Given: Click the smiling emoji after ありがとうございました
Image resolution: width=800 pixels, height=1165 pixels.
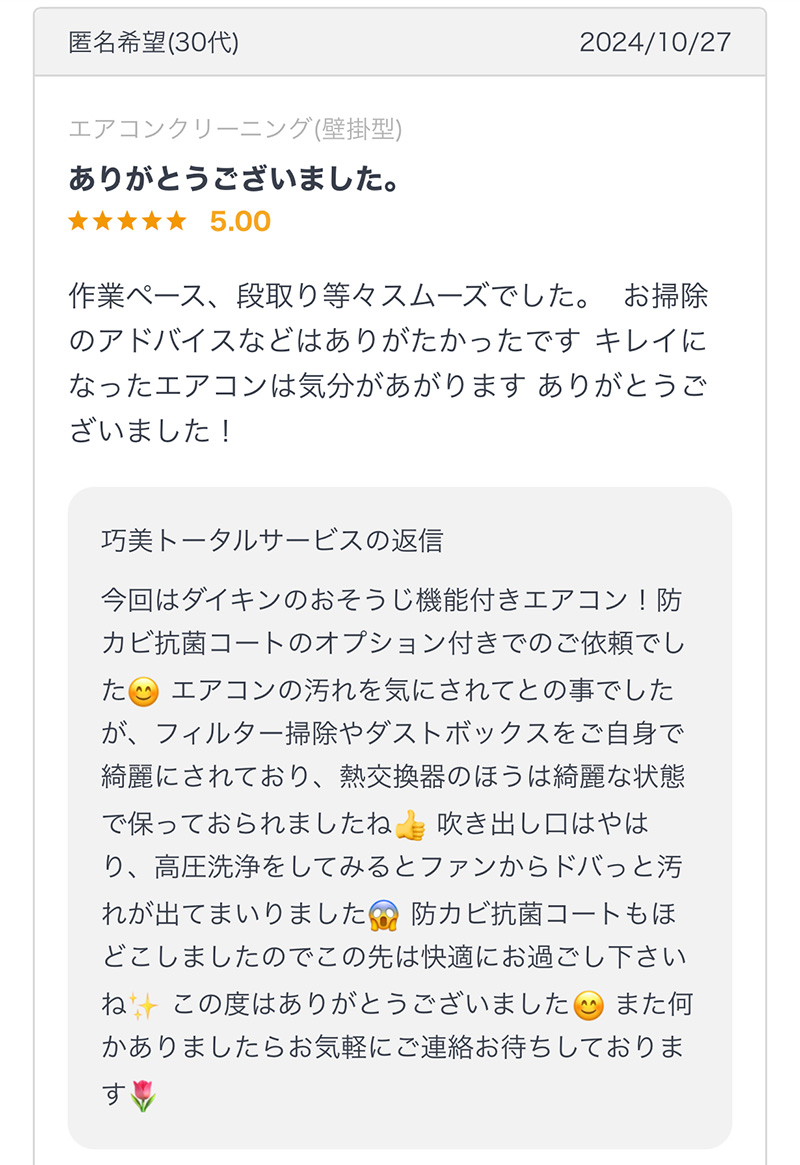Looking at the screenshot, I should pyautogui.click(x=588, y=1006).
